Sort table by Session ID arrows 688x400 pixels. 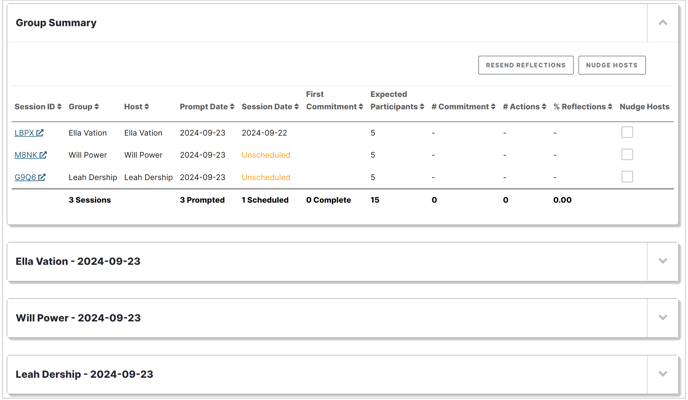(x=59, y=107)
